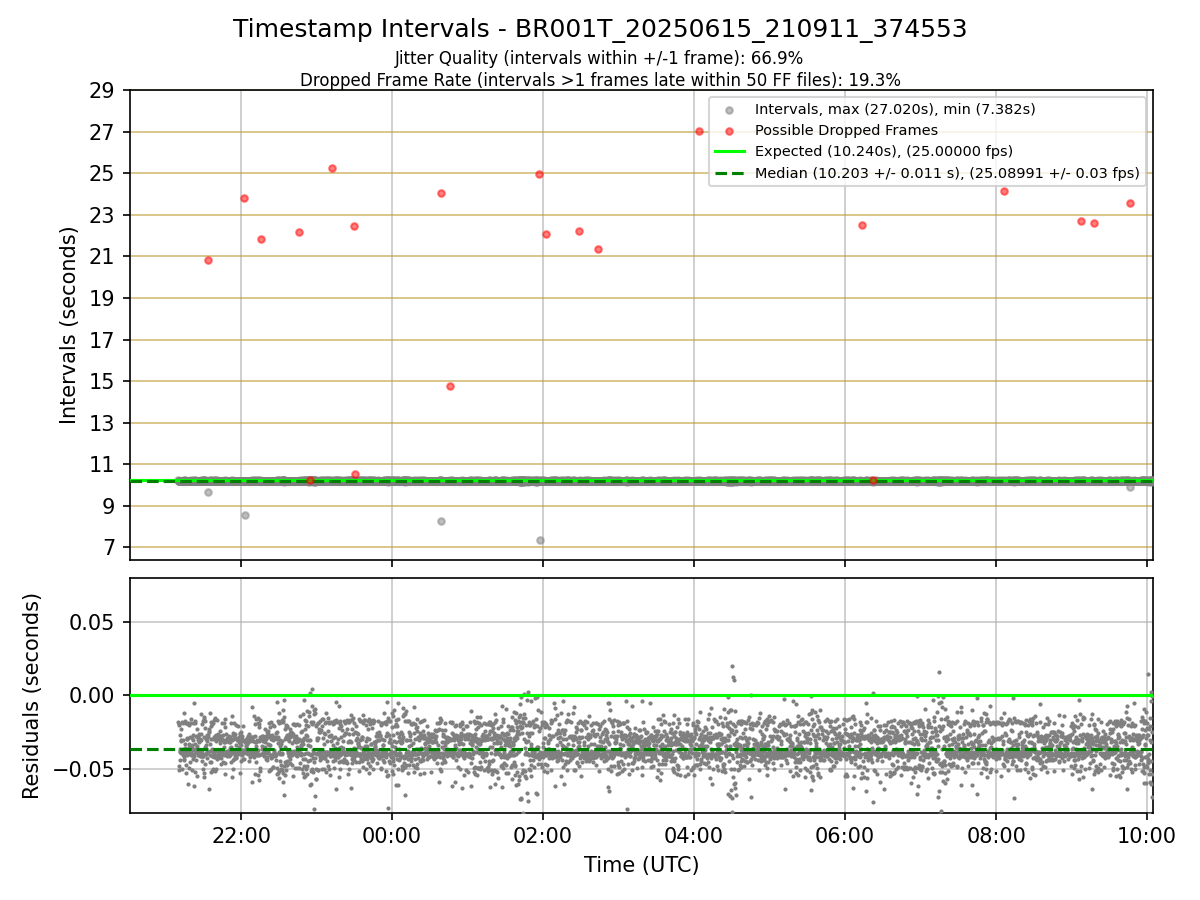Click the red dot marker in the legend
The width and height of the screenshot is (1200, 900).
[730, 131]
